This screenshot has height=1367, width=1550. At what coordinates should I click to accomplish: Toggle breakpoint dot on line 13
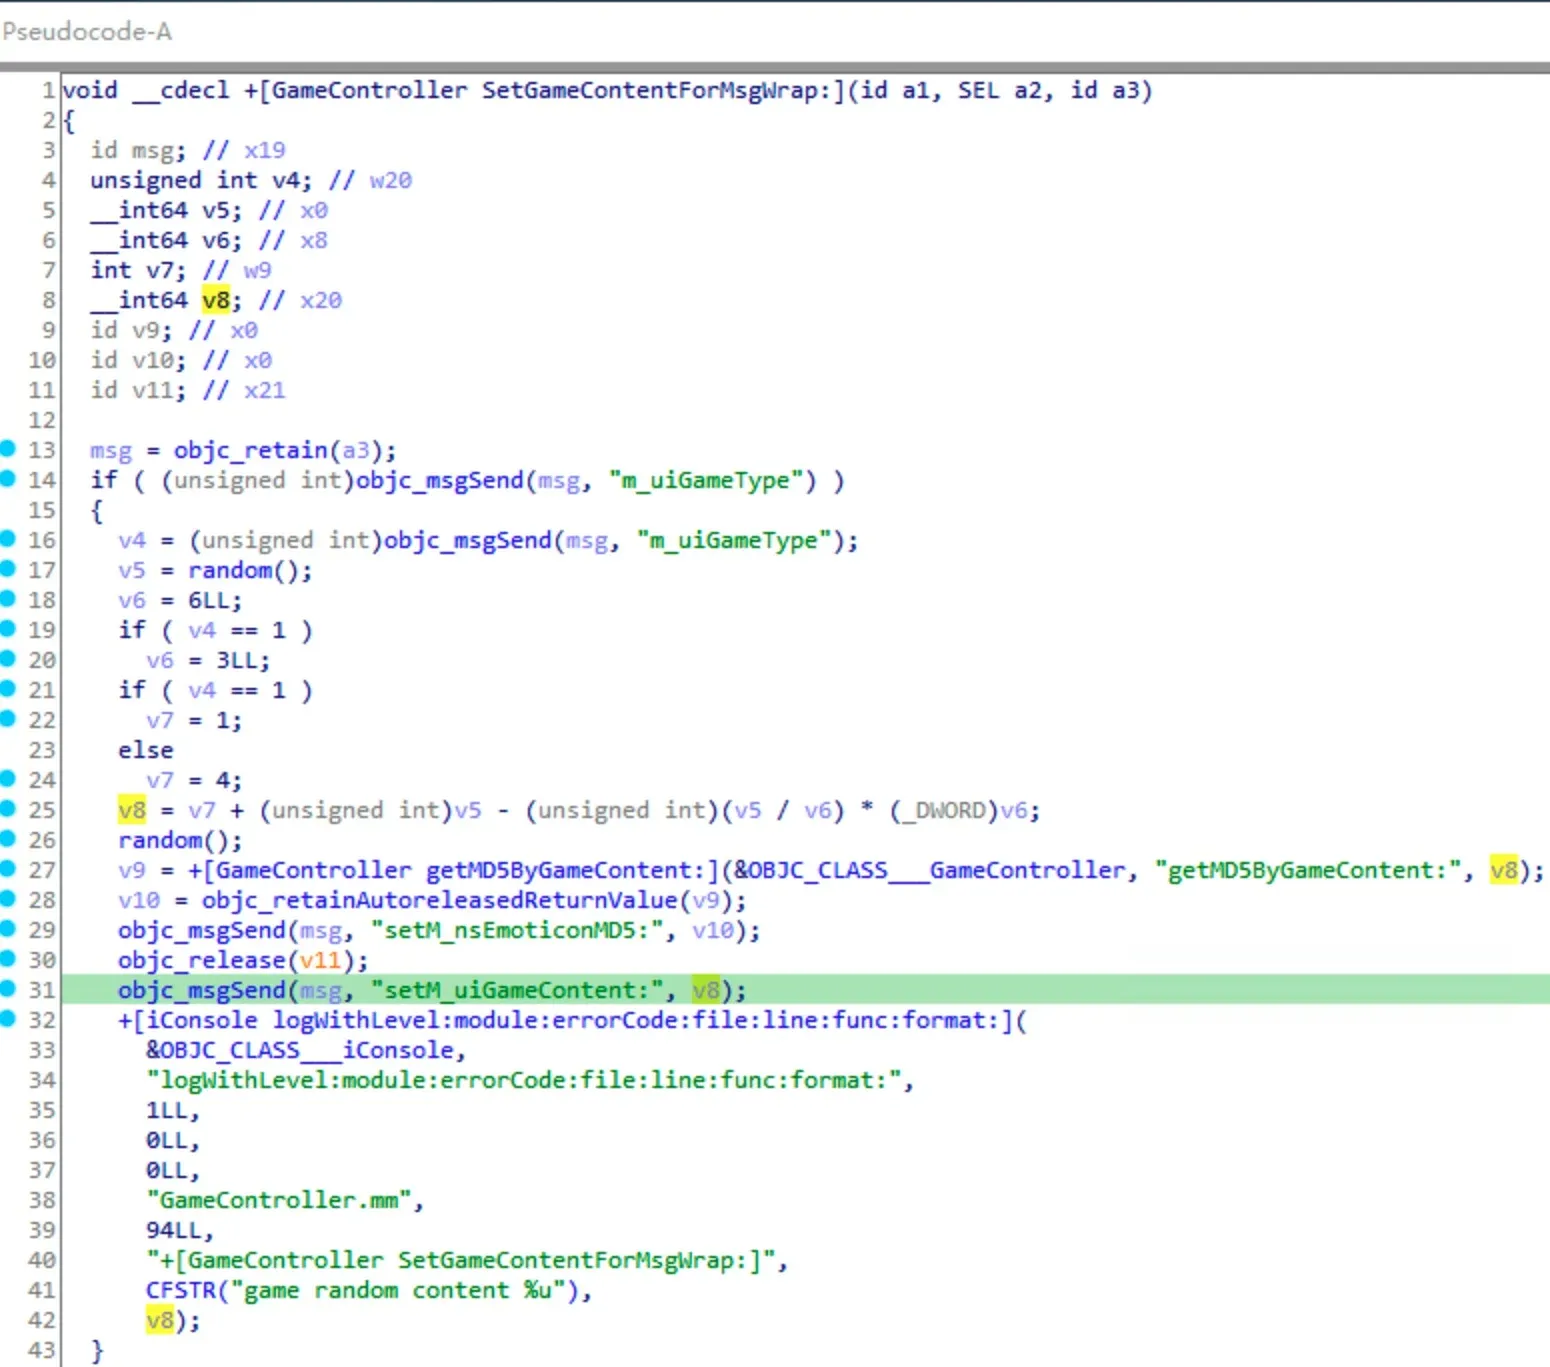point(8,449)
